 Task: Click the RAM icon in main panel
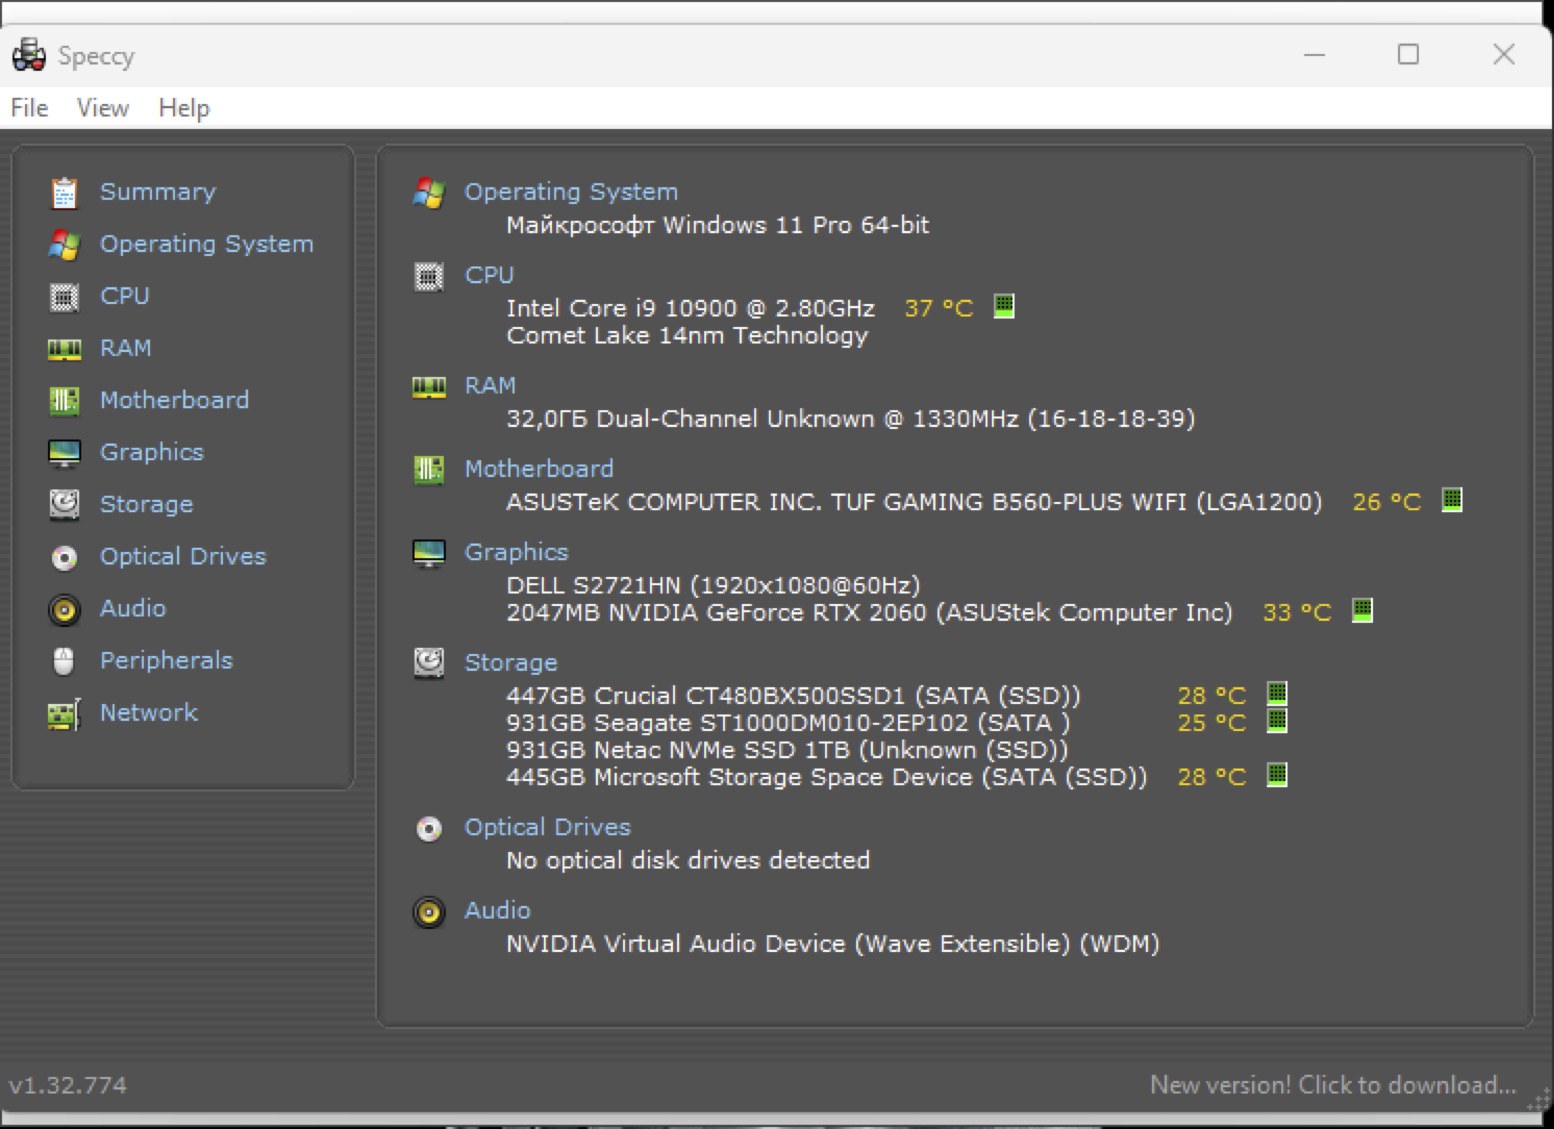[429, 387]
